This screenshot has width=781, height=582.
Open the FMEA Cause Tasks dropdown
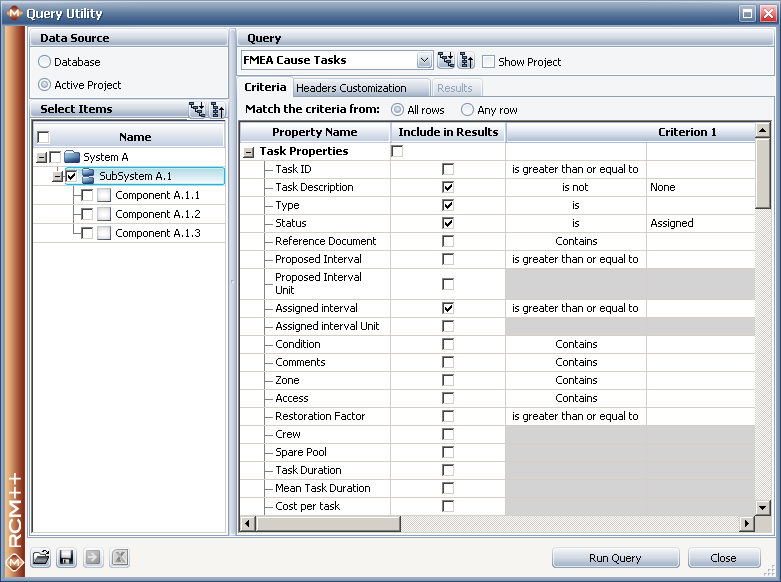click(x=425, y=61)
